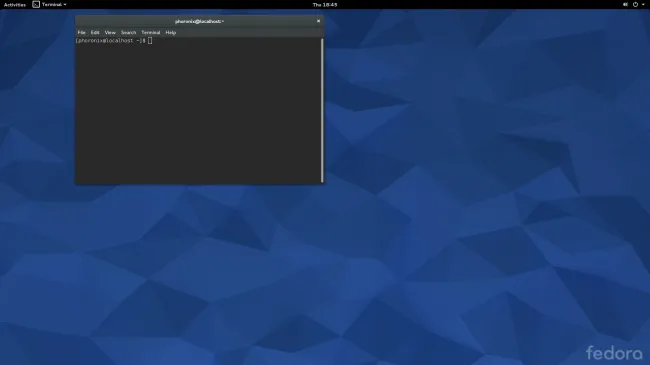Viewport: 650px width, 365px height.
Task: Expand the system menu arrow
Action: pyautogui.click(x=643, y=5)
